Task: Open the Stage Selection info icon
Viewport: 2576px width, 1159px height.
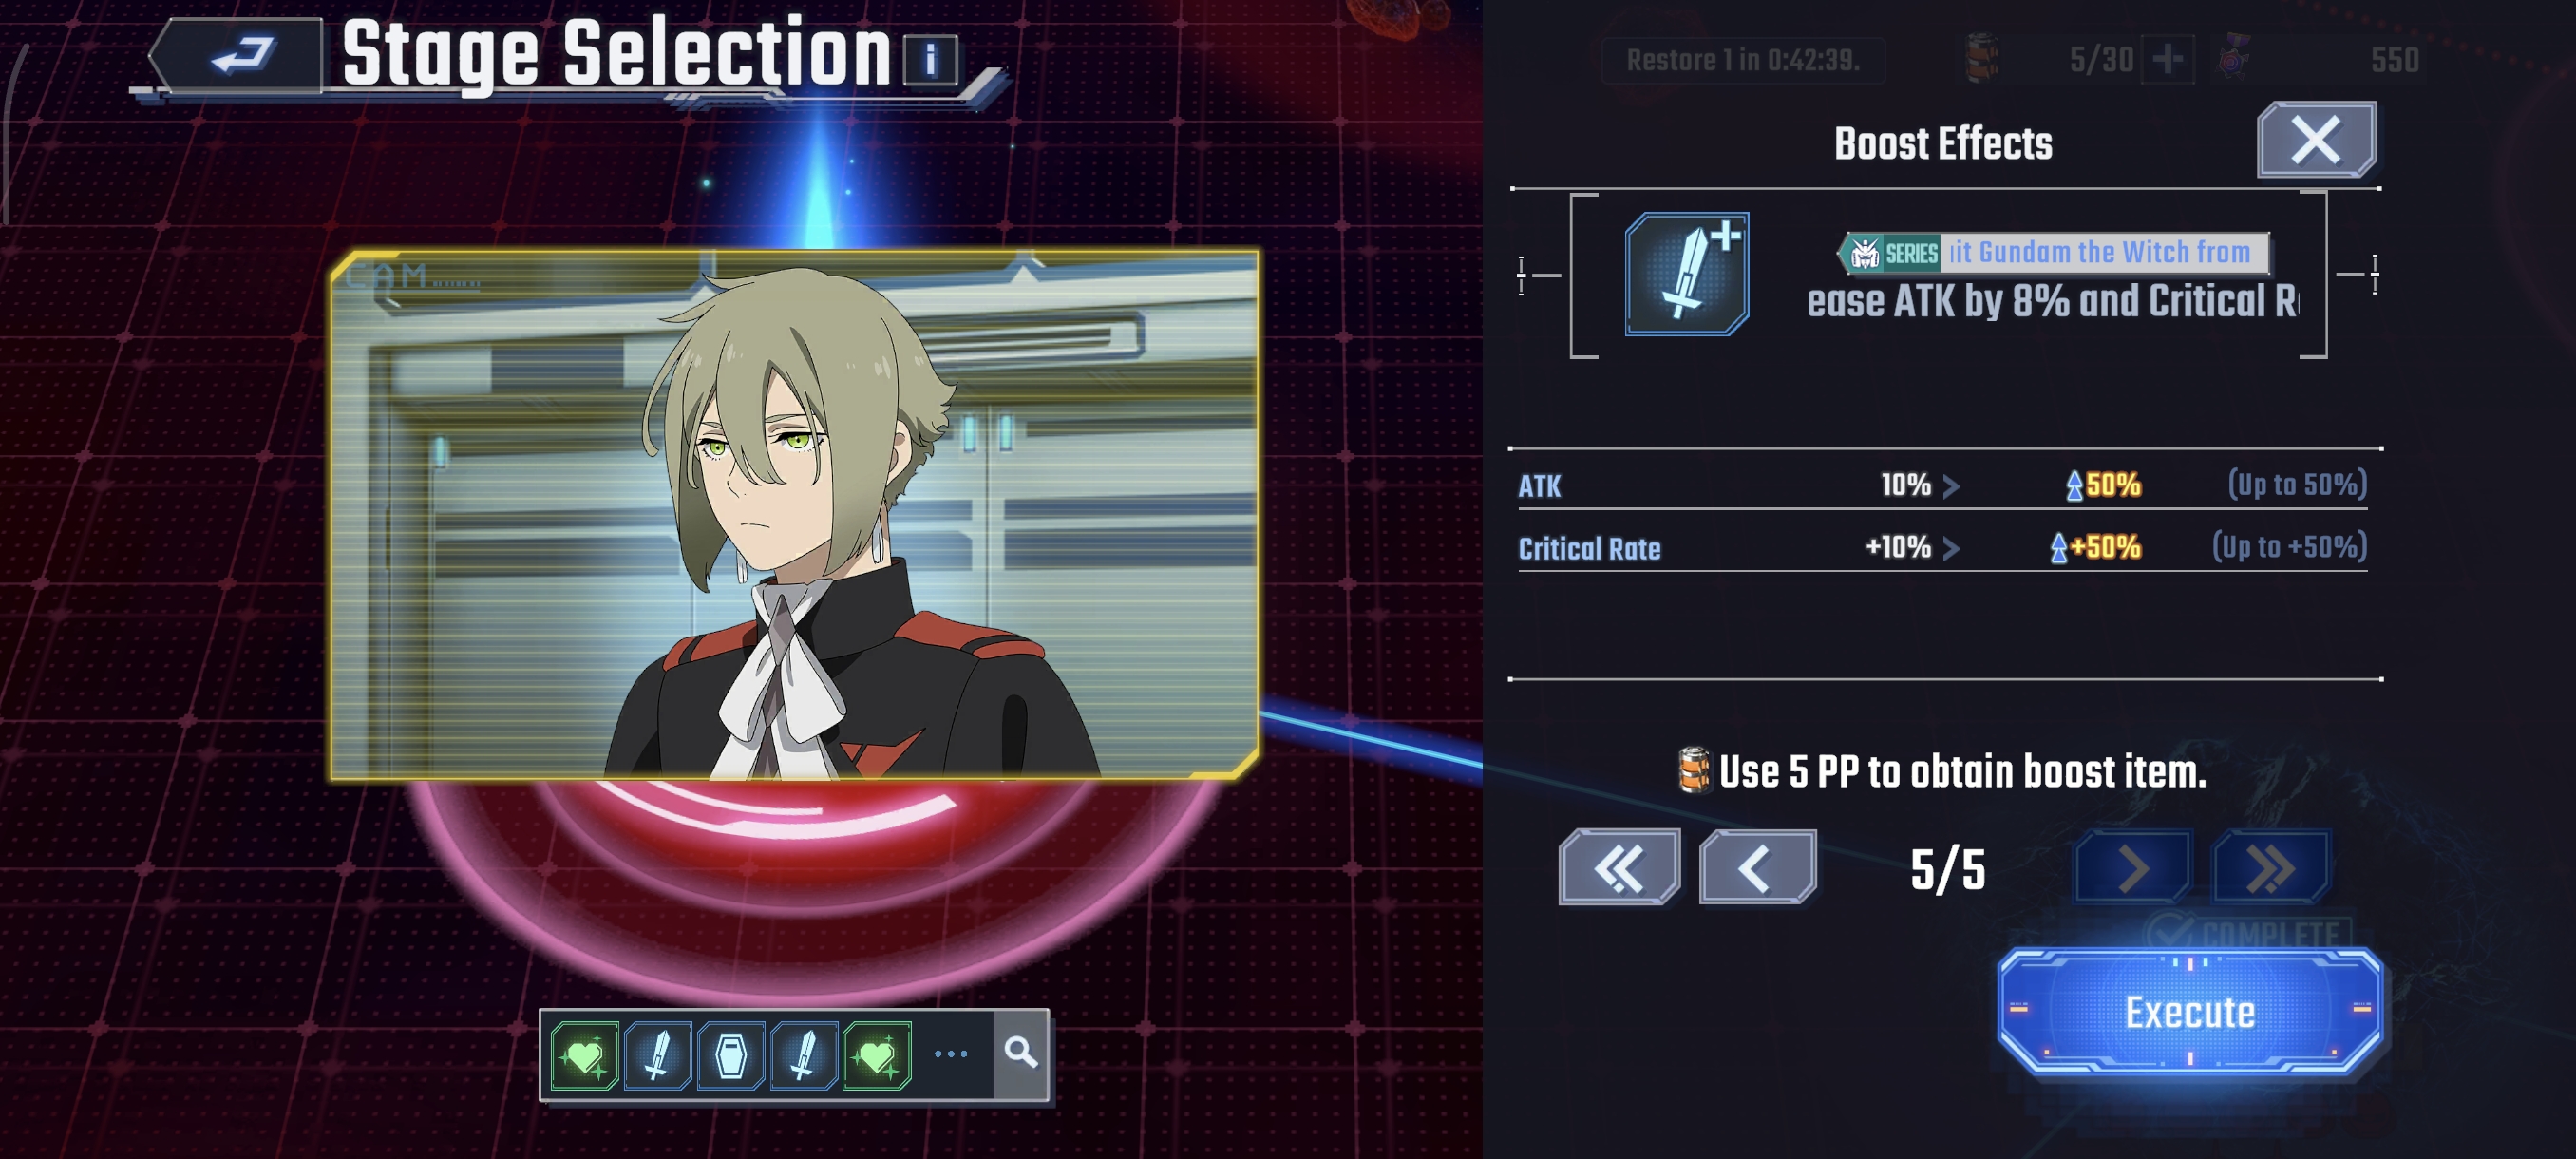Action: point(930,60)
